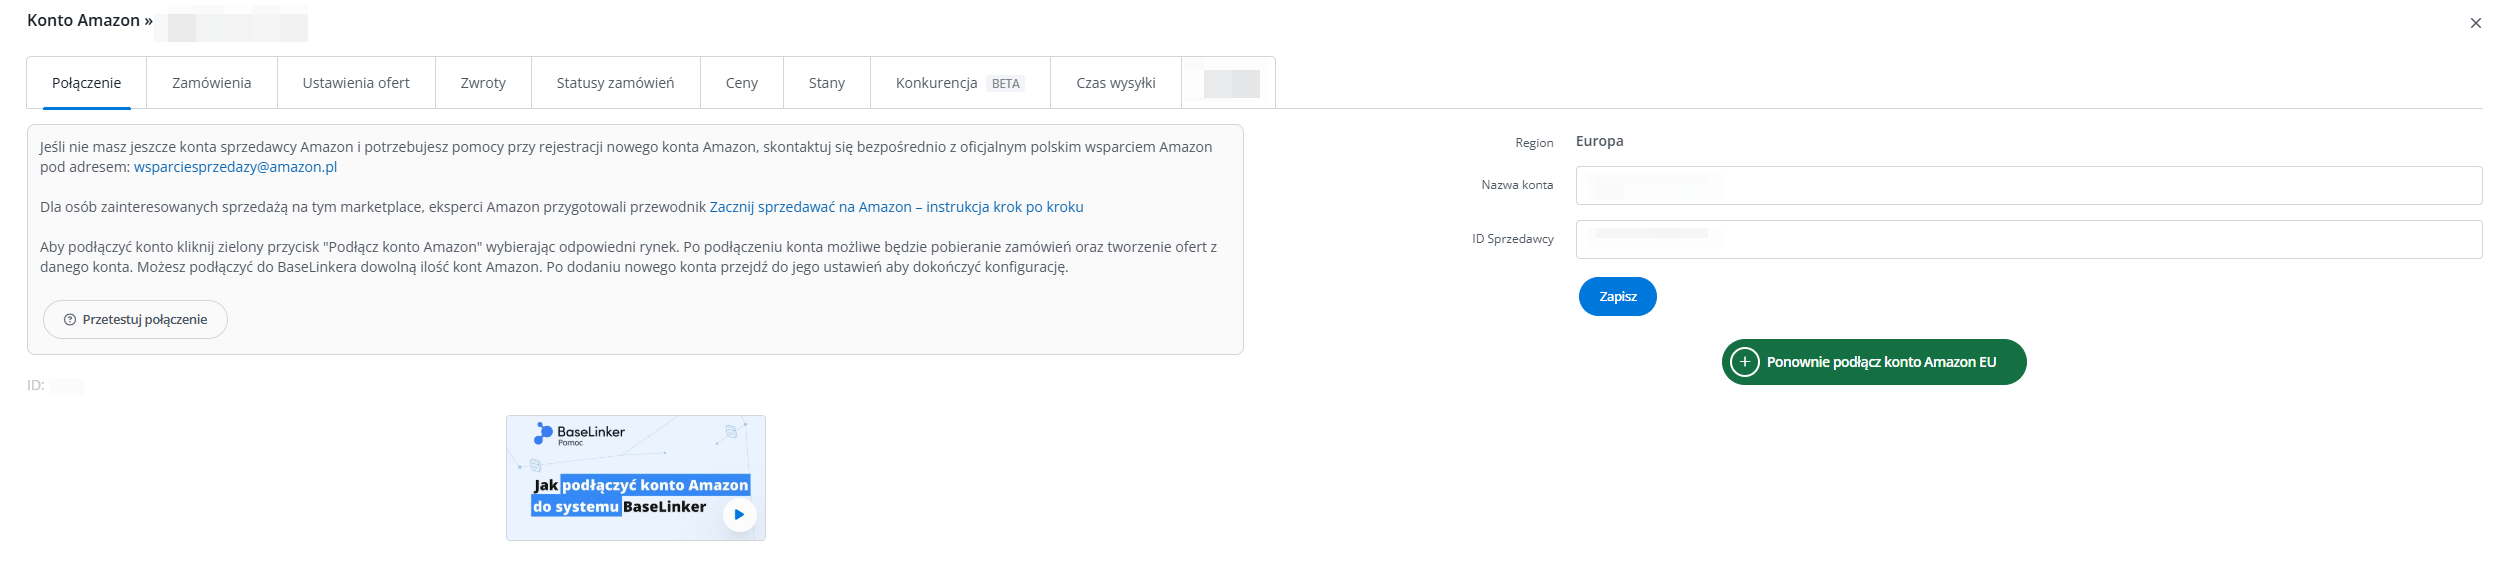The height and width of the screenshot is (574, 2496).
Task: Select the Statusy zamówień tab
Action: click(615, 83)
